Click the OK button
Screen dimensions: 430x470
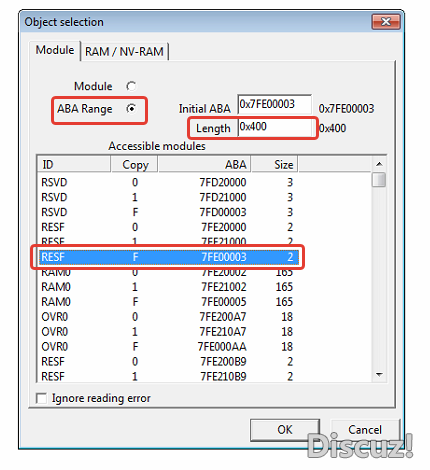tap(285, 430)
